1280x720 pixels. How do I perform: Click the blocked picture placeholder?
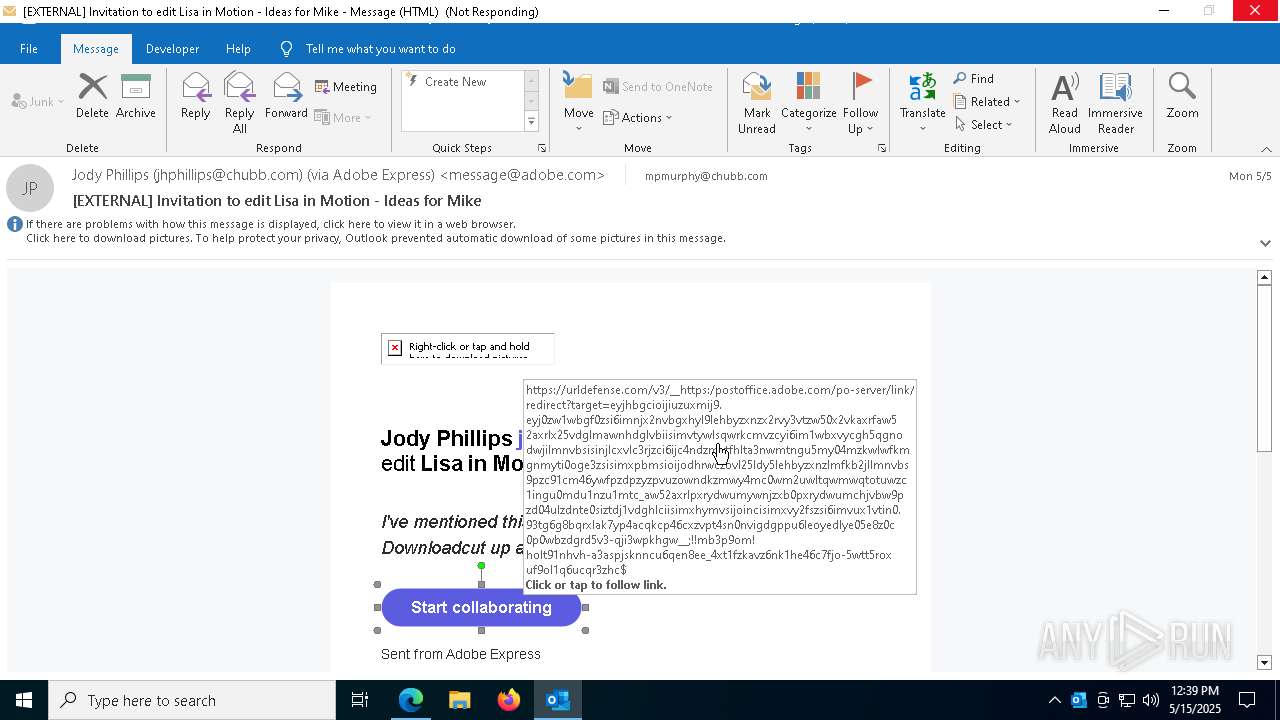pyautogui.click(x=467, y=349)
